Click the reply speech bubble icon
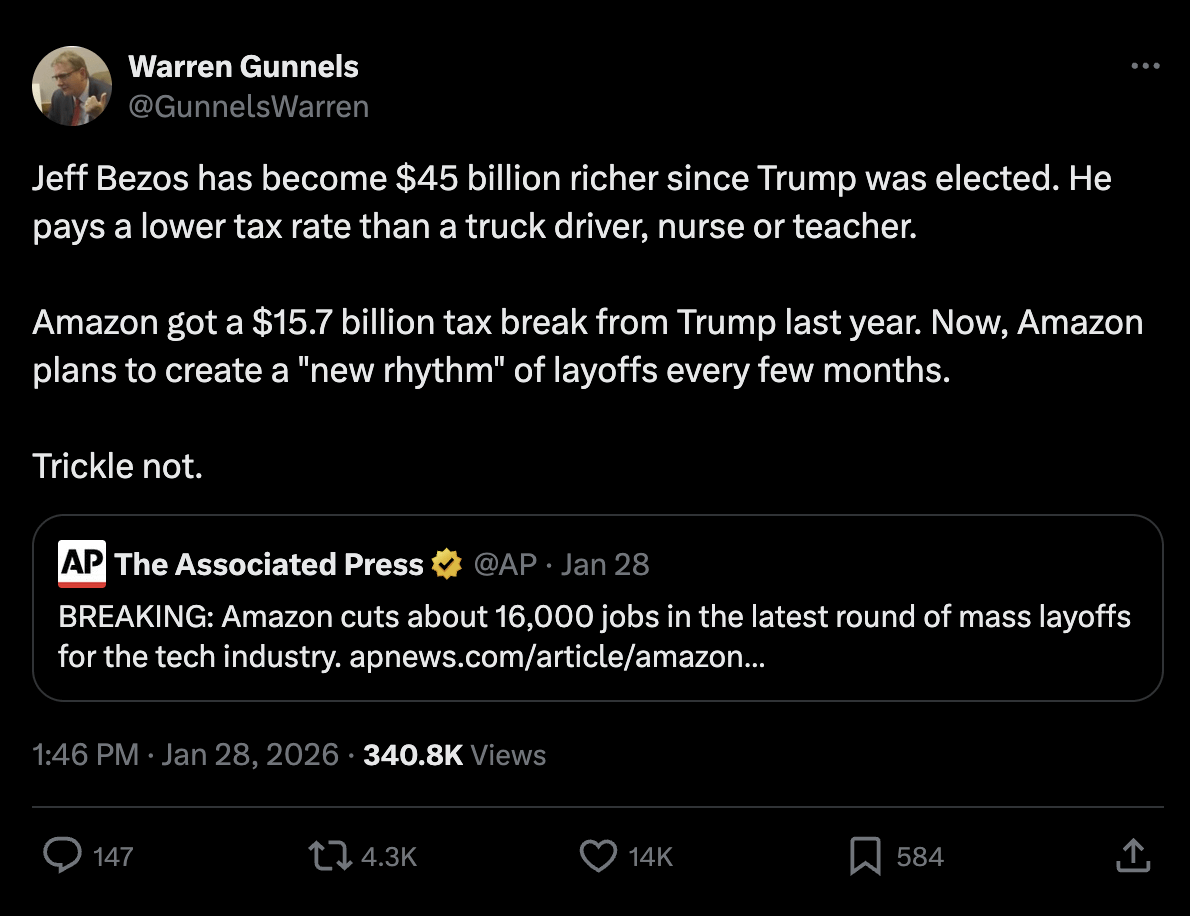1190x916 pixels. tap(65, 856)
